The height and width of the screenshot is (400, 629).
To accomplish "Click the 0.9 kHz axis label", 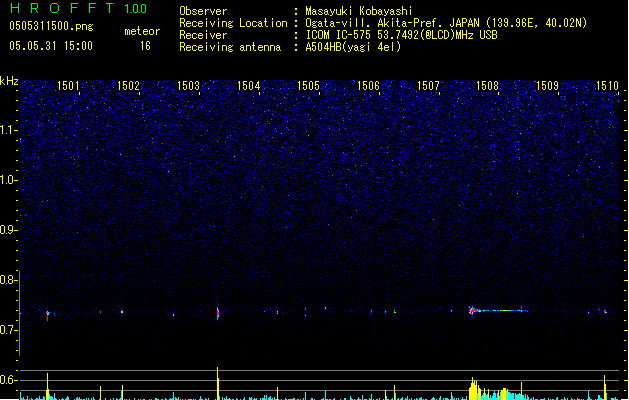I will click(8, 230).
